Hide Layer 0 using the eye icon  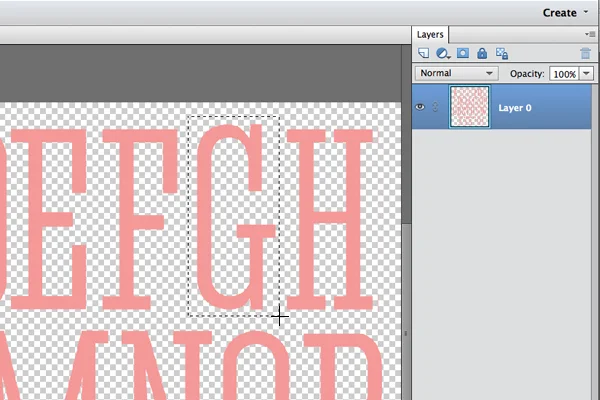coord(420,107)
